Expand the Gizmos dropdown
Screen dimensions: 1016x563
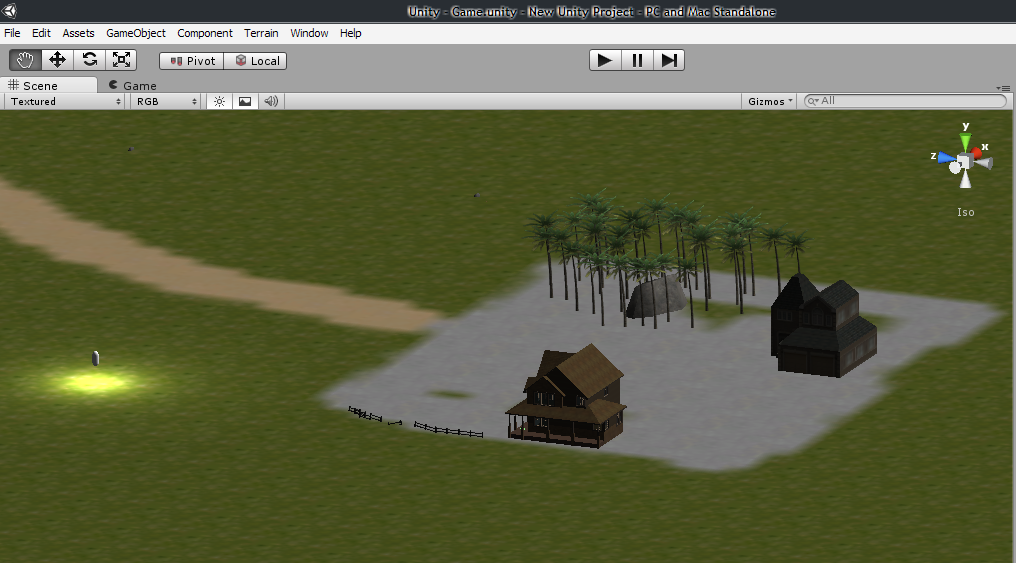[770, 101]
